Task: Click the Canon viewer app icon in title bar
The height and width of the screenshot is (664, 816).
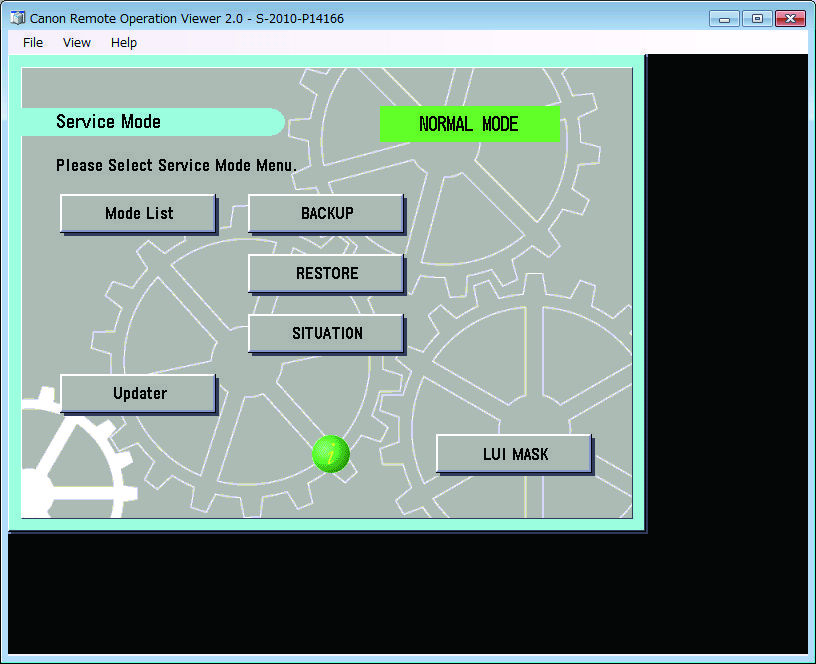Action: 17,18
